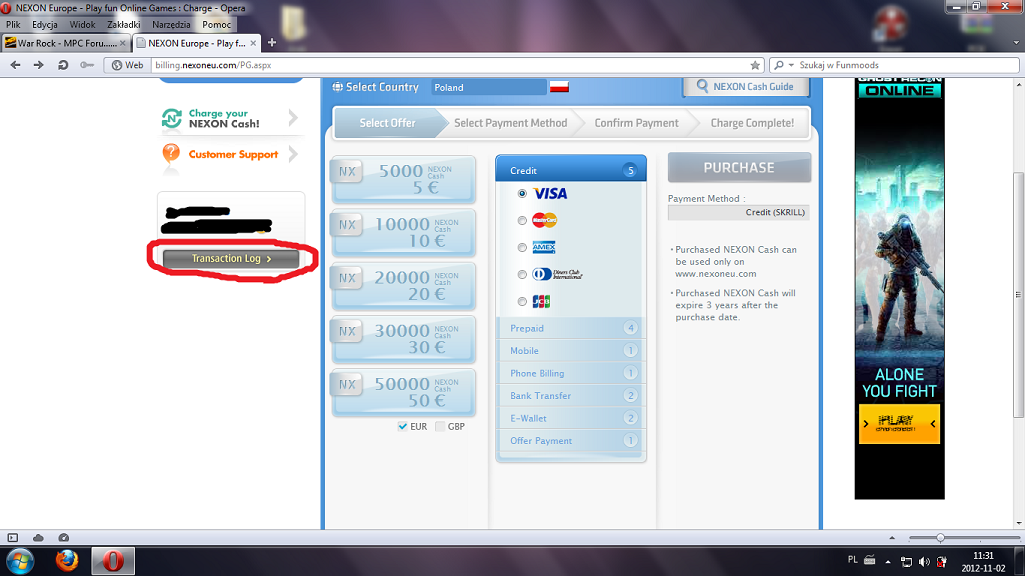Viewport: 1025px width, 576px height.
Task: Toggle the Opera panel icon in status bar
Action: (x=12, y=537)
